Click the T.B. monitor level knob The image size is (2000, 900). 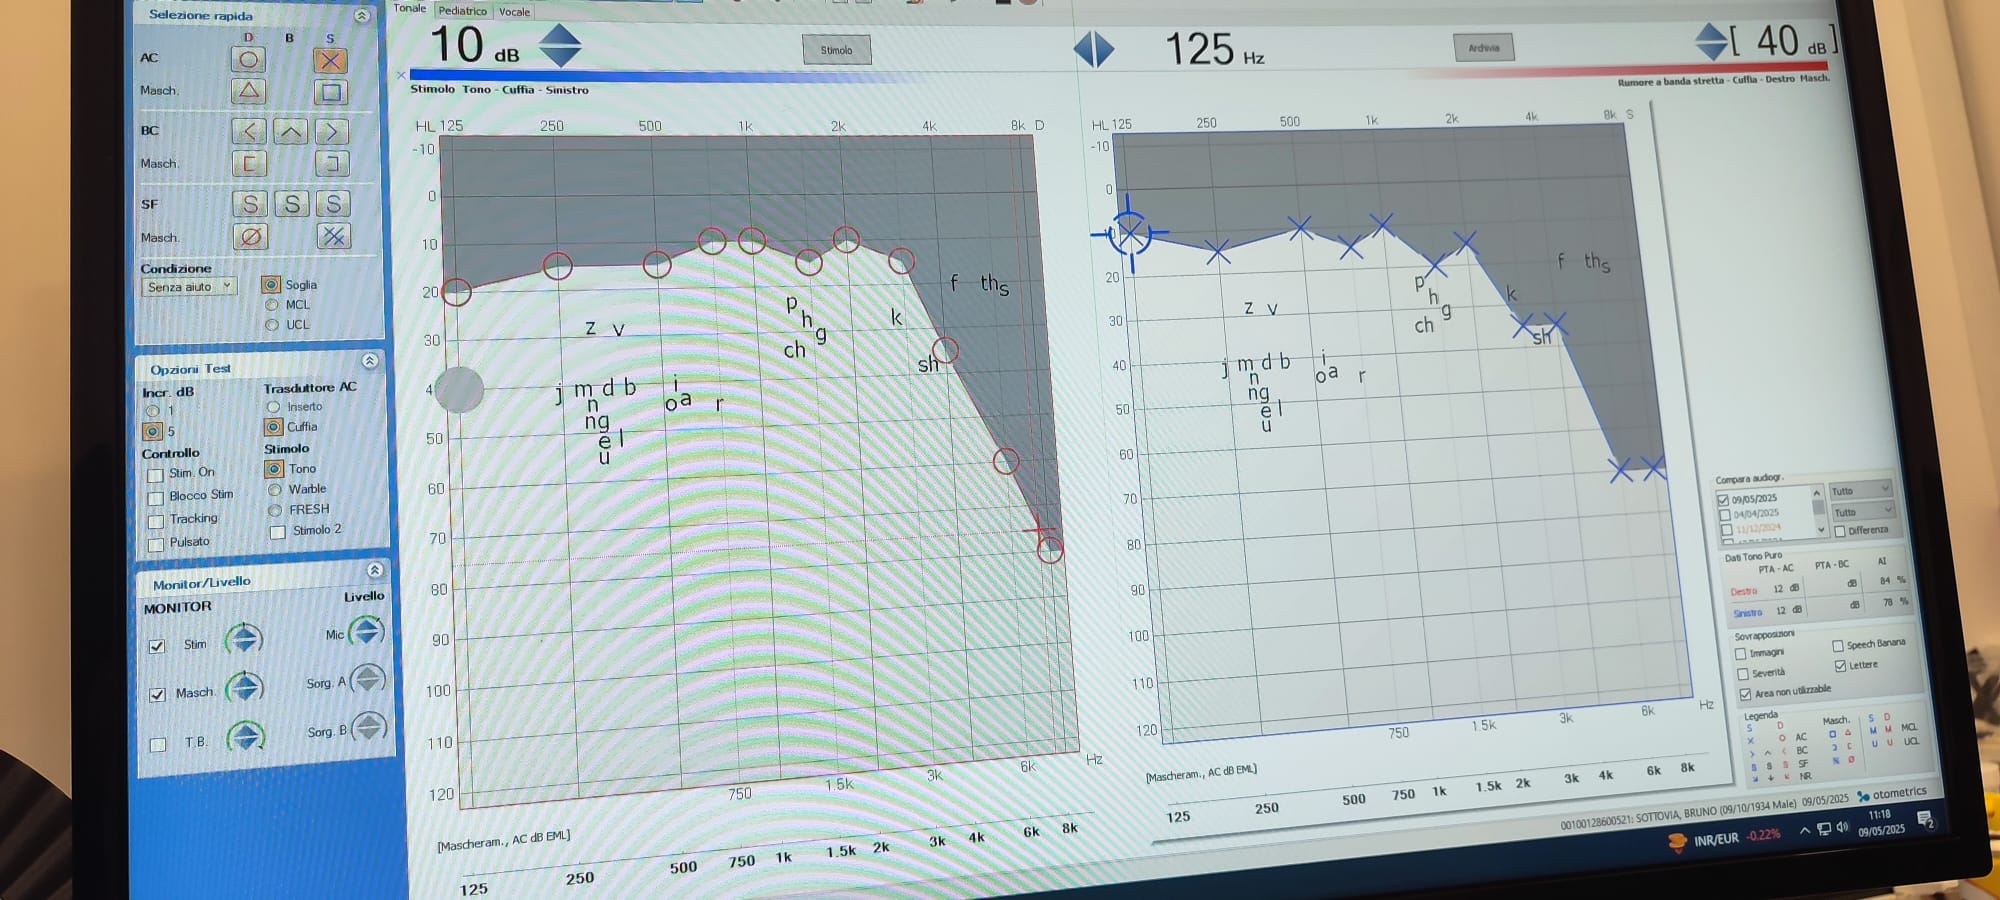click(x=245, y=737)
